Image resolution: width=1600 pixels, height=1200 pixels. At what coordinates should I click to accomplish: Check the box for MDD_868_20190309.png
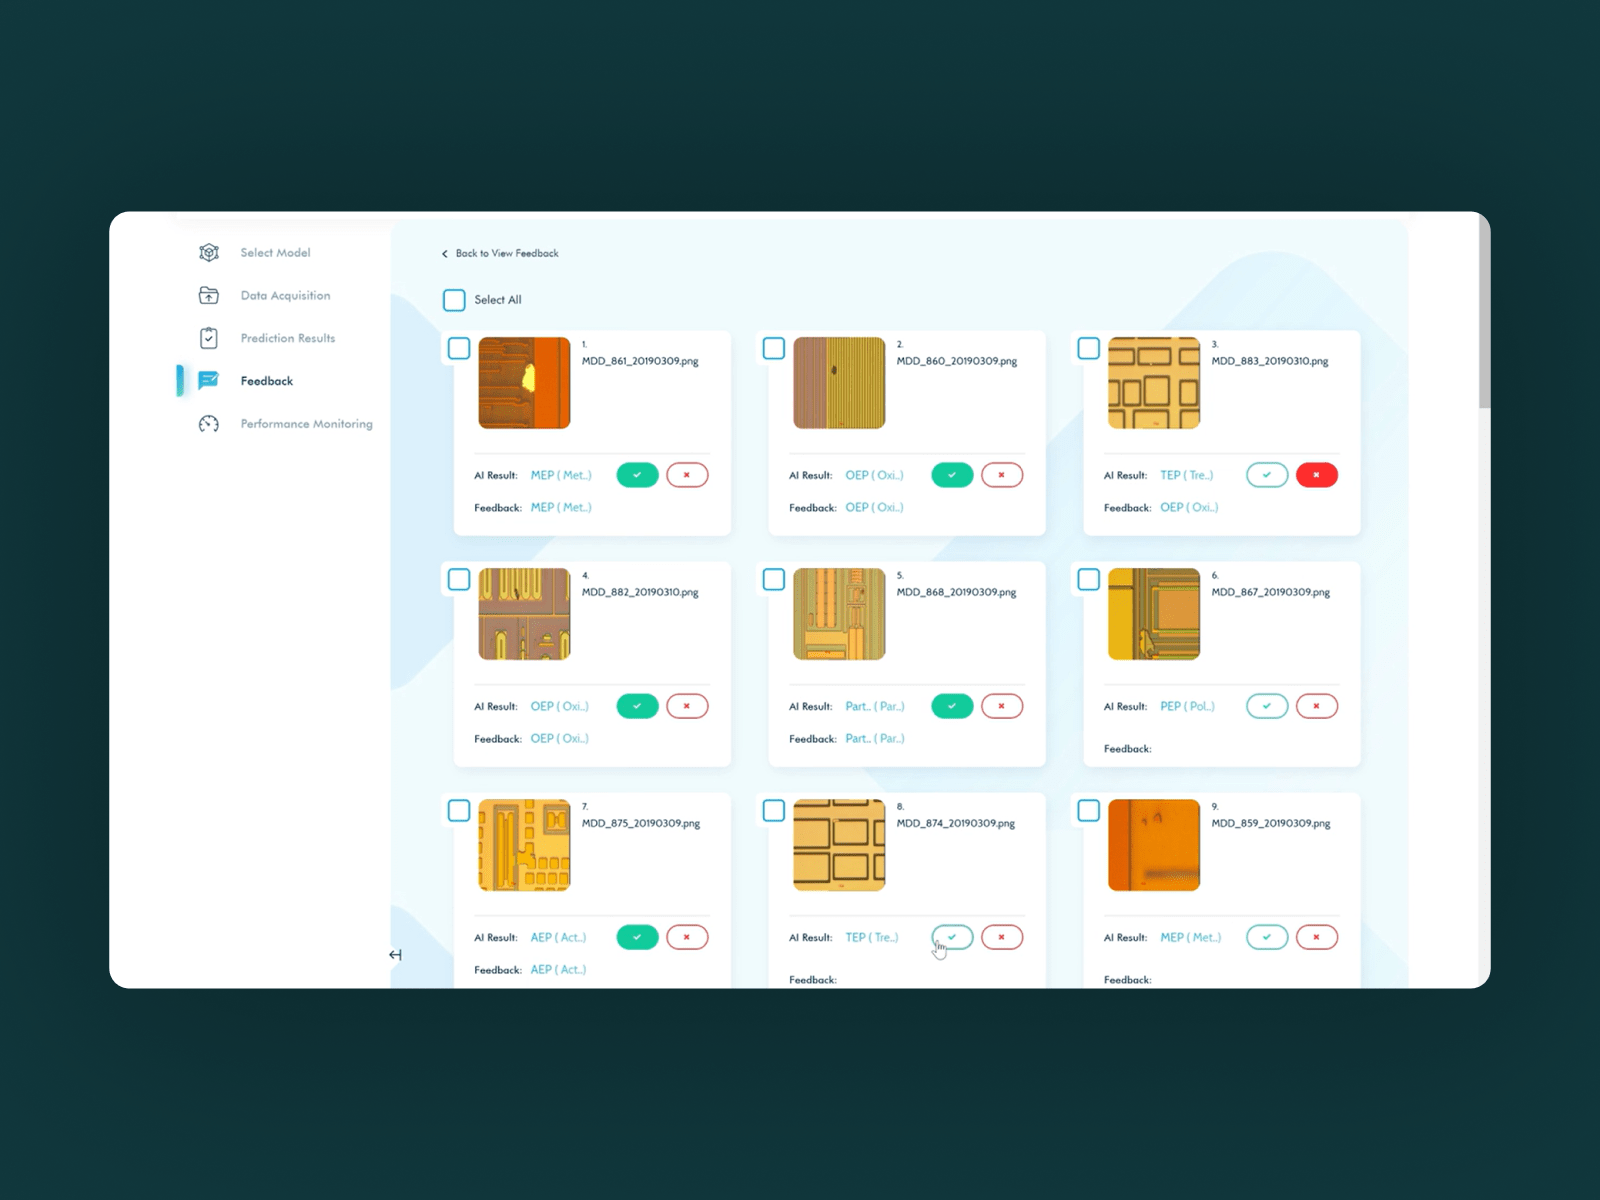click(x=774, y=579)
